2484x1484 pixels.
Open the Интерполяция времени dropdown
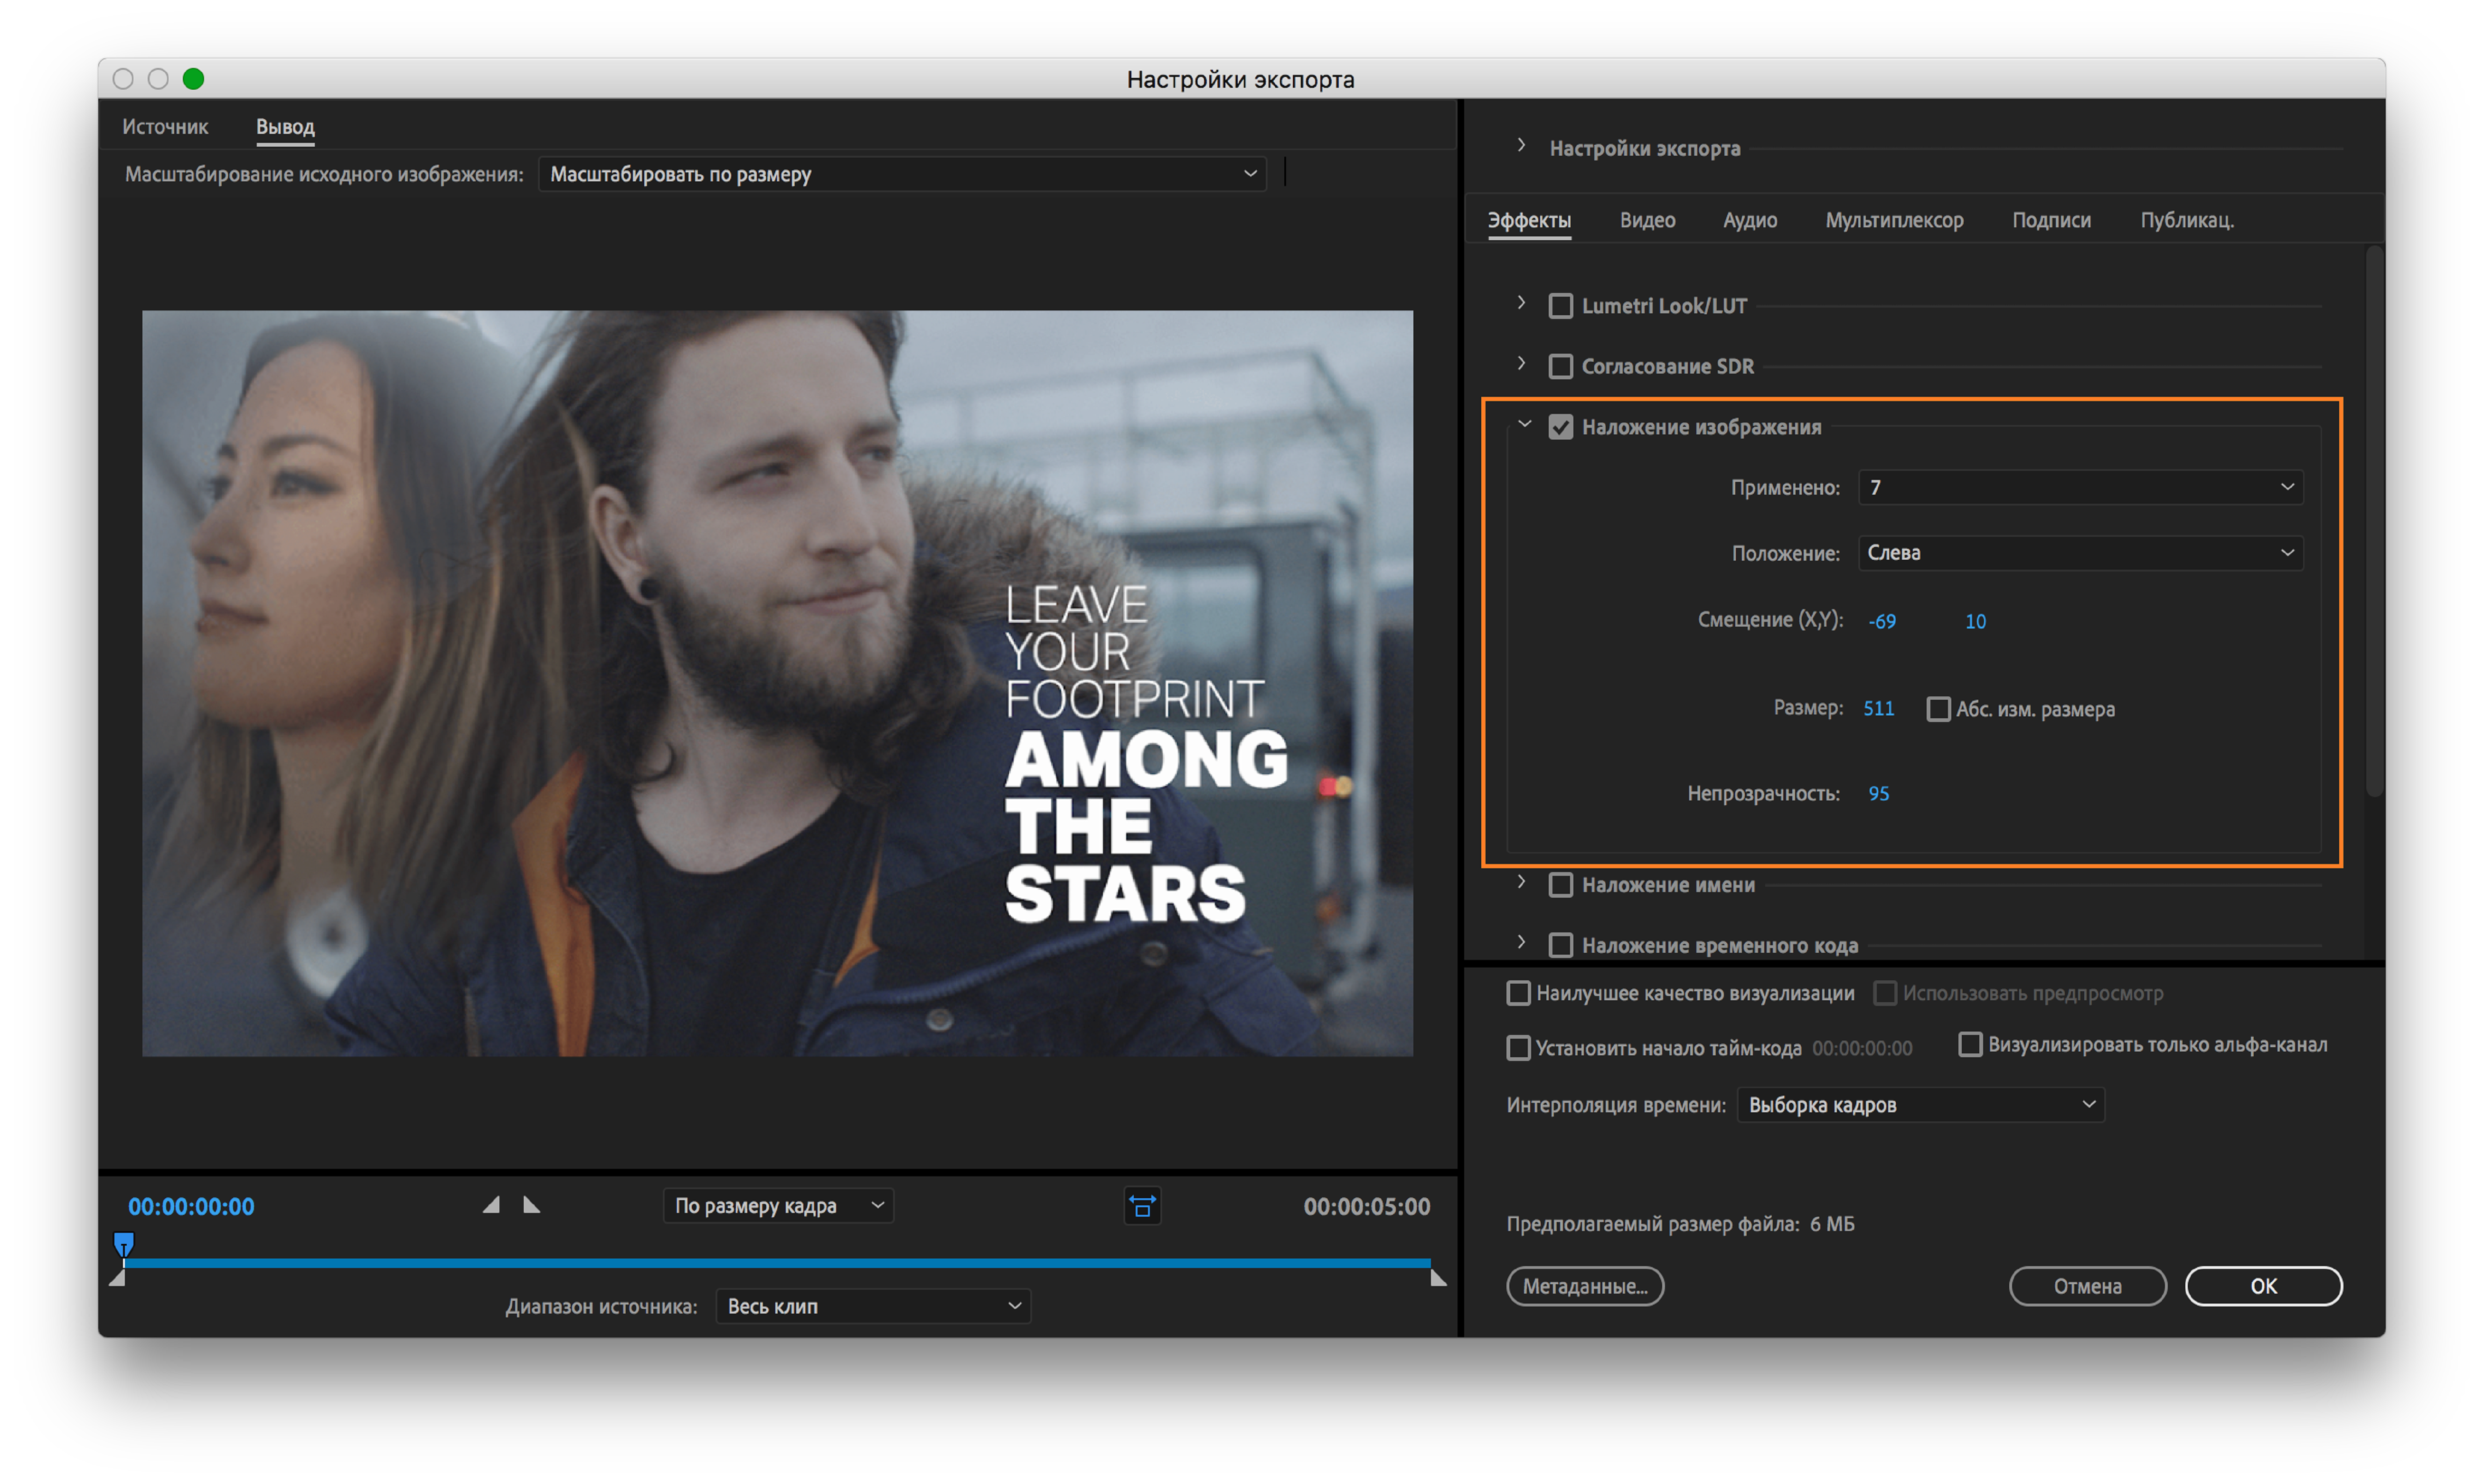point(1919,1104)
